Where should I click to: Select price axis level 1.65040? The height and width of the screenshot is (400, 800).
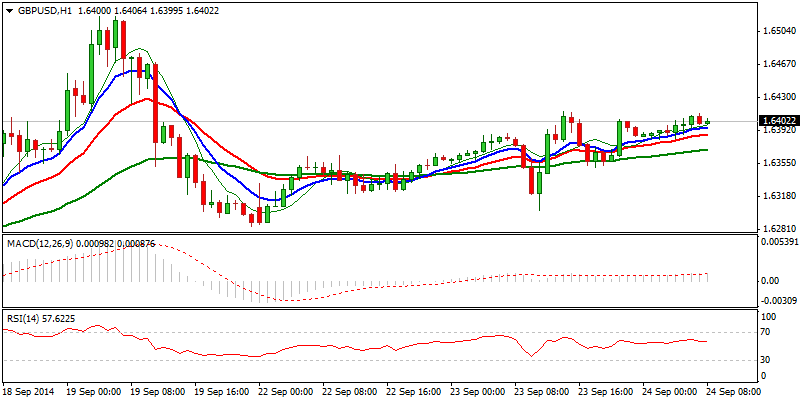[x=778, y=31]
